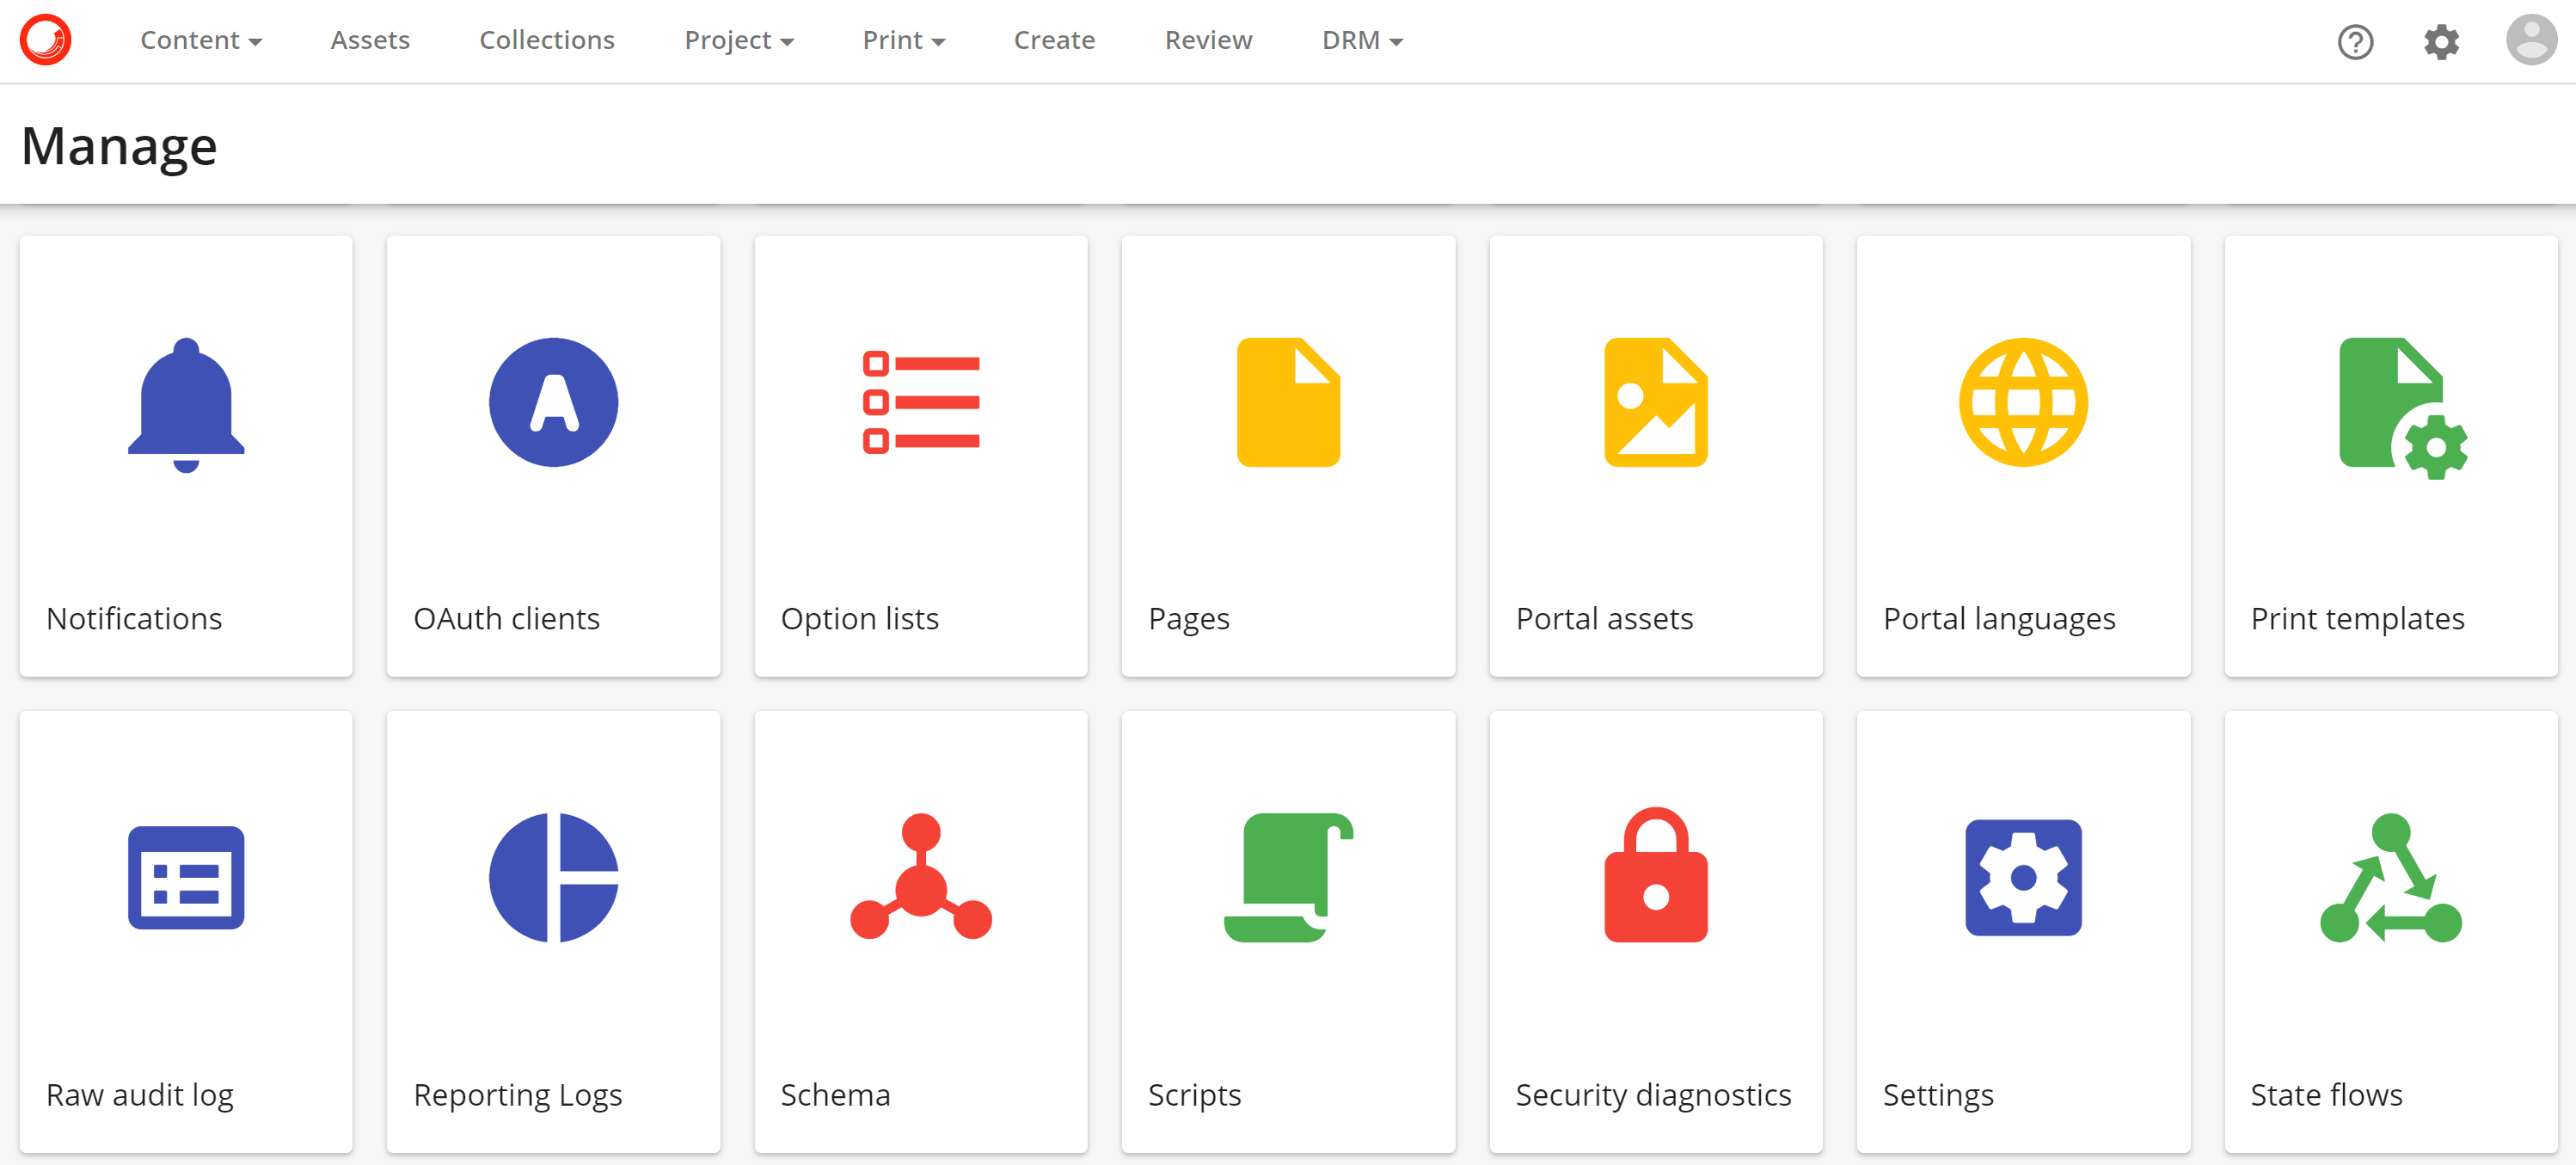2576x1165 pixels.
Task: Expand the DRM dropdown menu
Action: point(1363,40)
